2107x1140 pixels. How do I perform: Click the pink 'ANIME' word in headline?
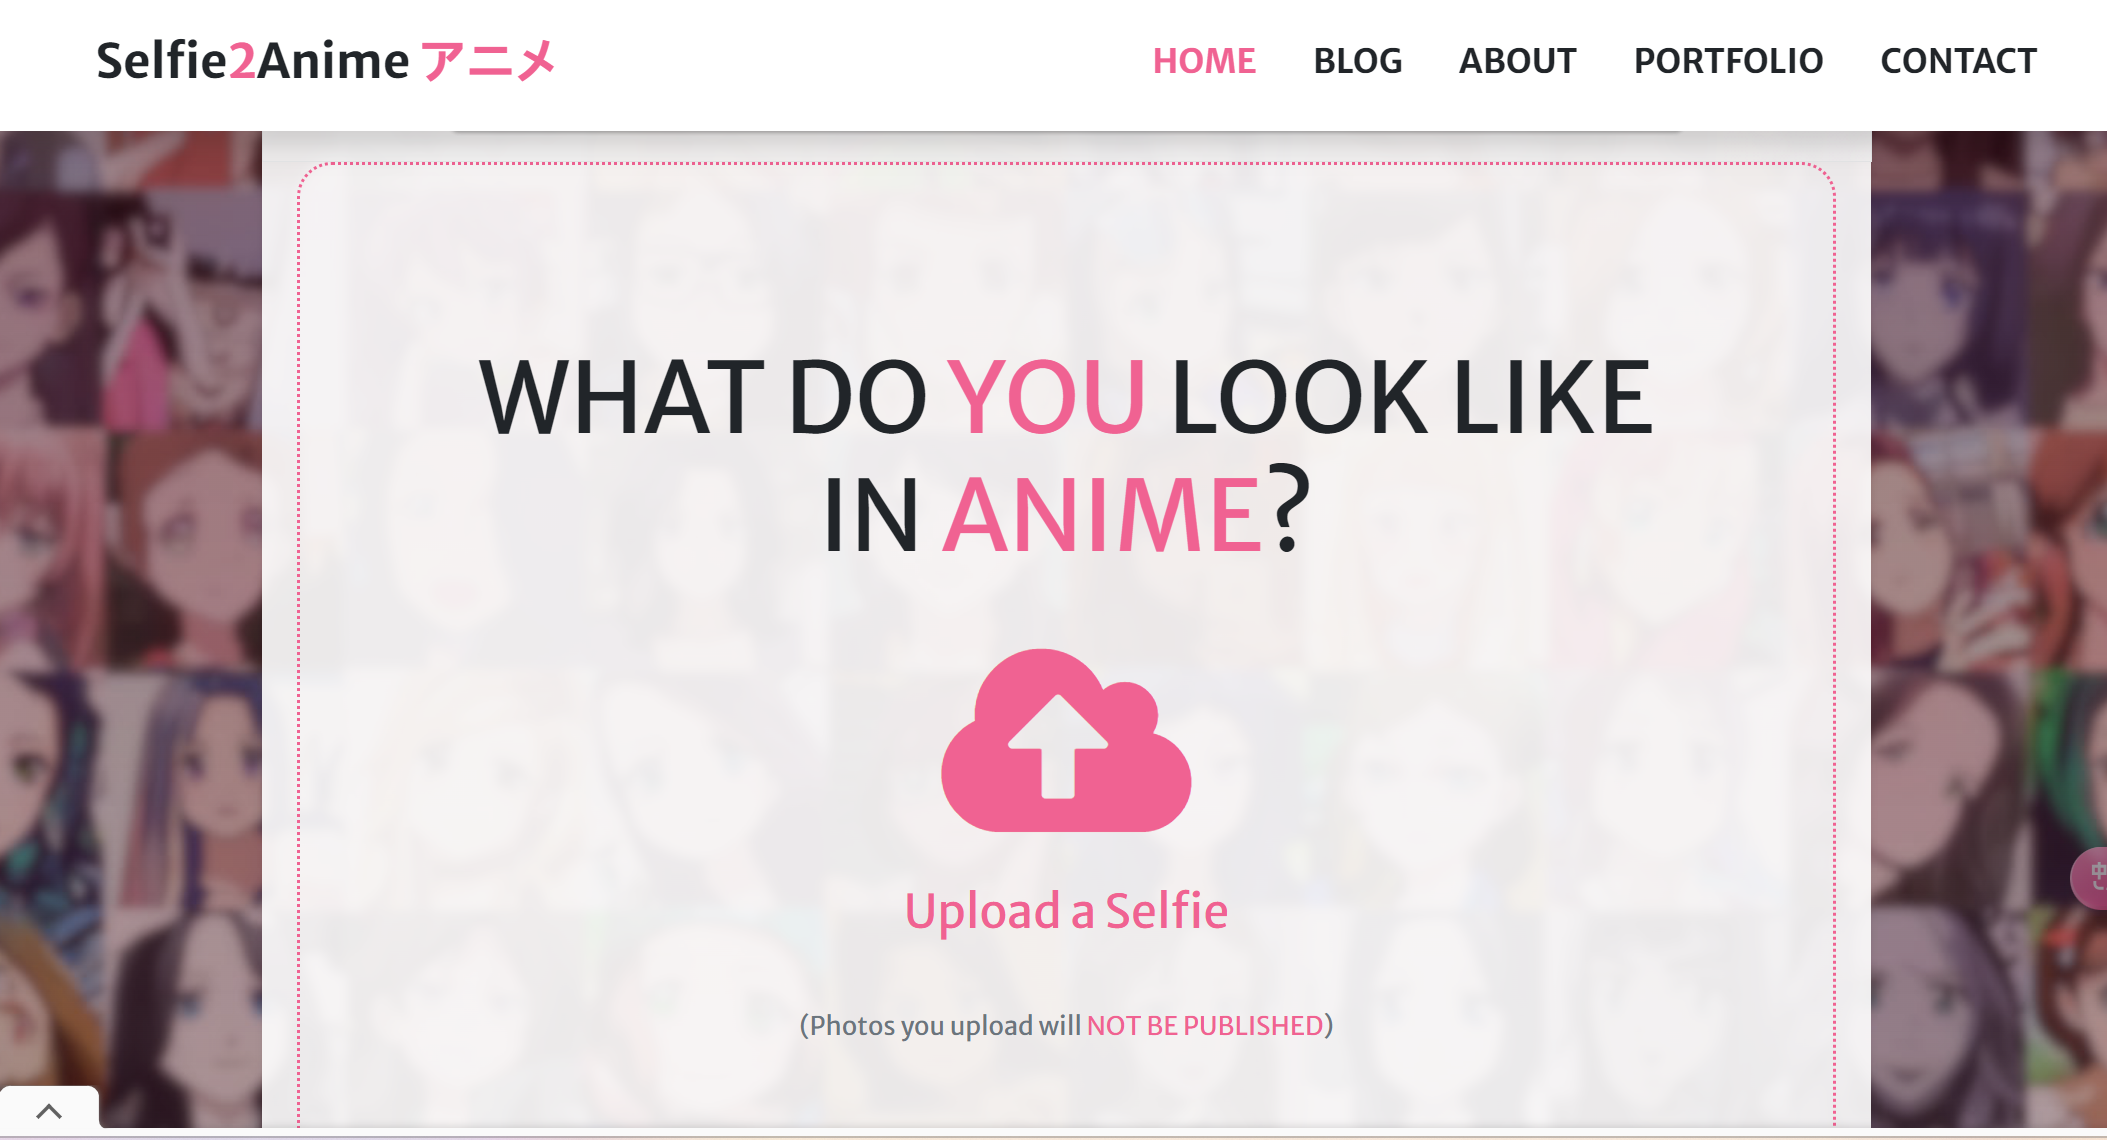[x=1103, y=515]
